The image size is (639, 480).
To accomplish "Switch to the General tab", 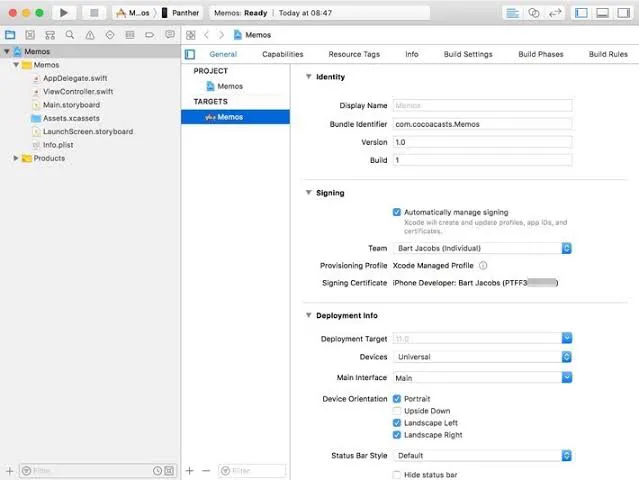I will pos(223,54).
